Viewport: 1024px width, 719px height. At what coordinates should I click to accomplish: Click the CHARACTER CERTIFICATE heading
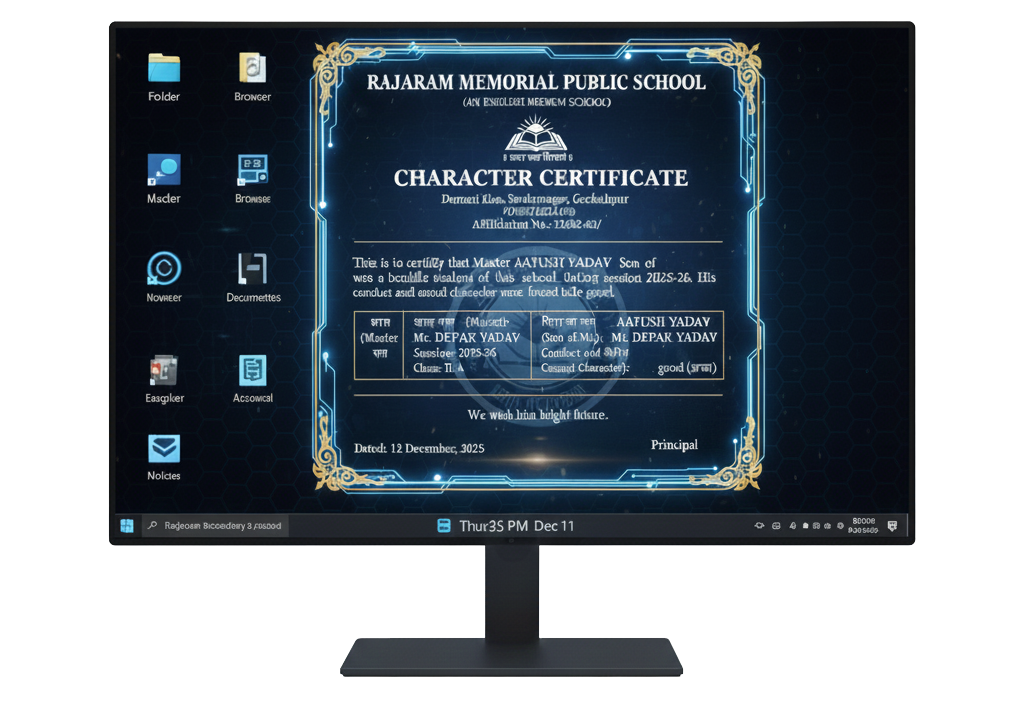point(540,178)
